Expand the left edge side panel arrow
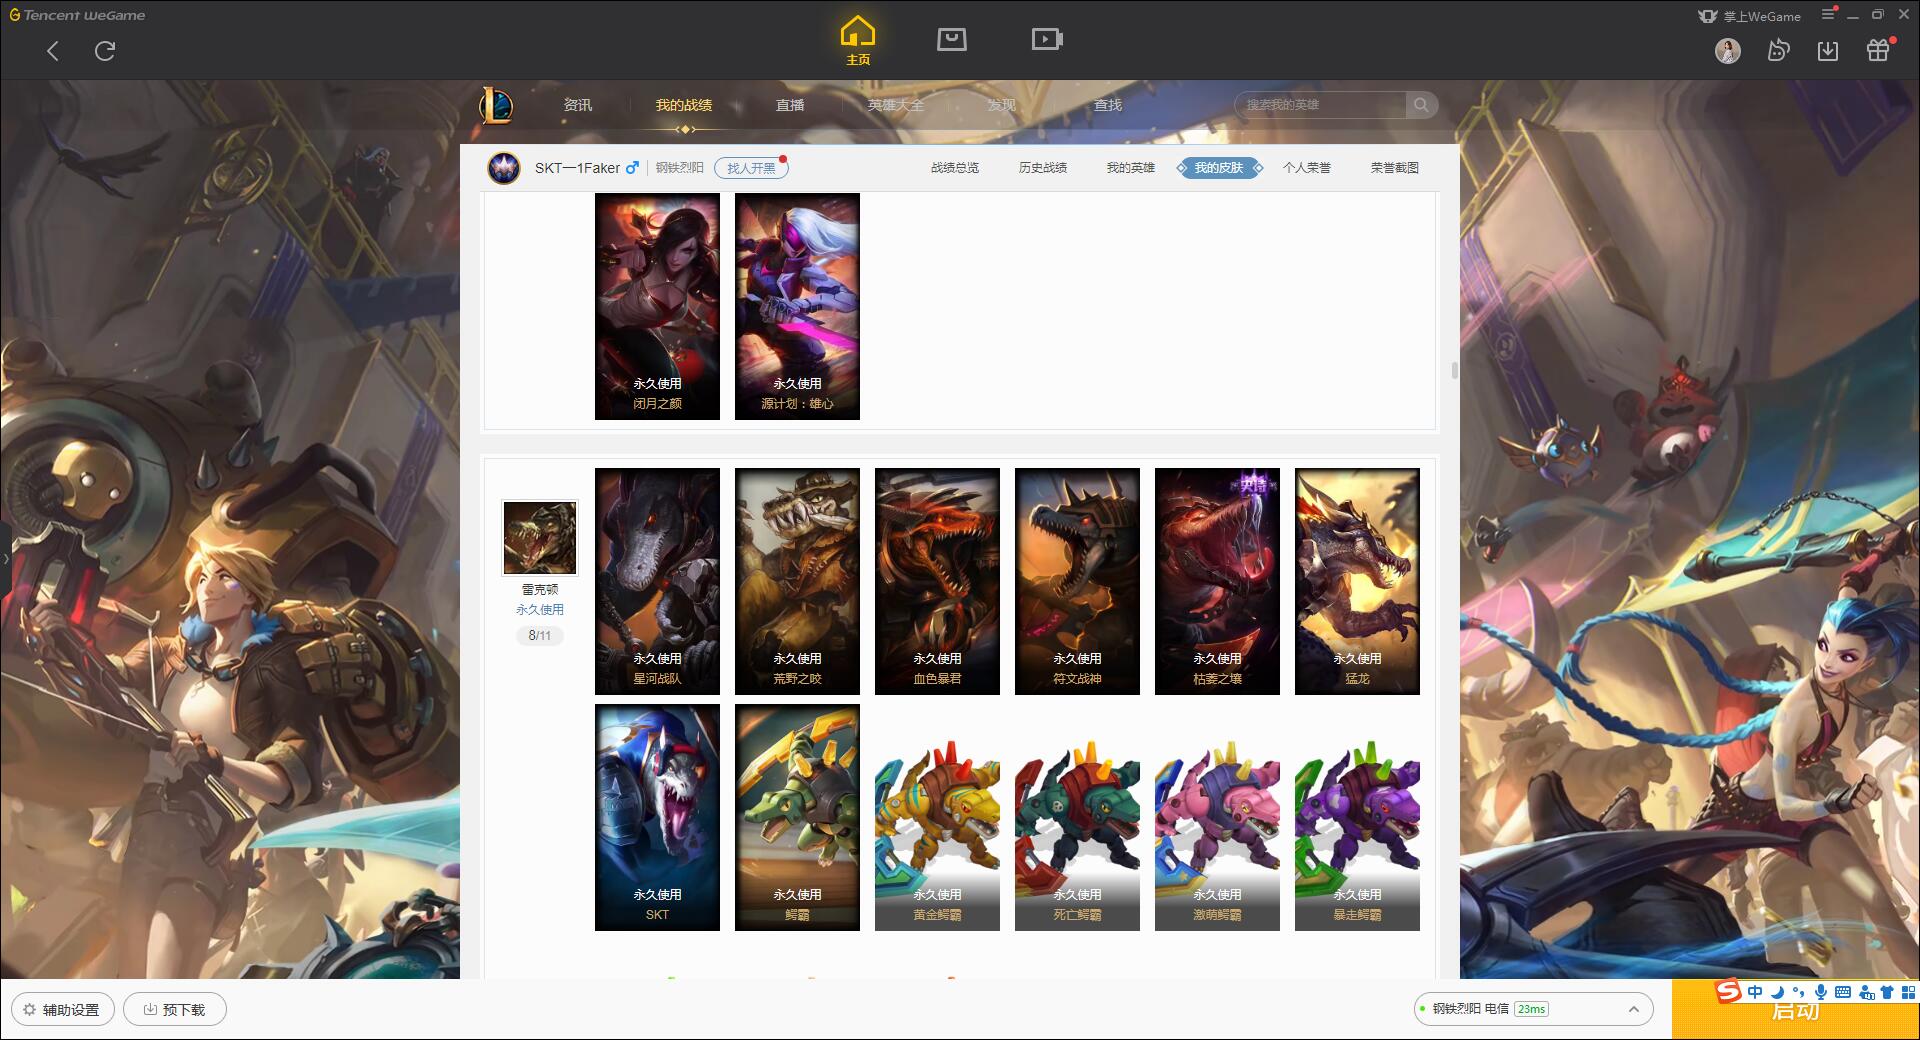Image resolution: width=1920 pixels, height=1040 pixels. (x=5, y=558)
